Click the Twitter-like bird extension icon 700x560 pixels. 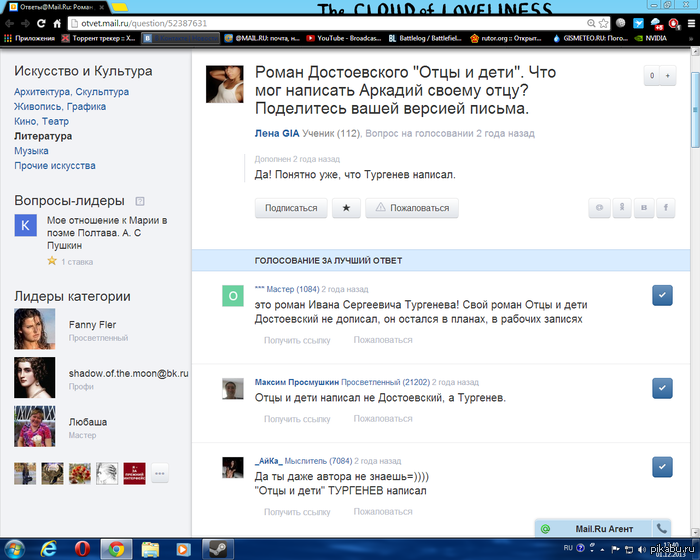[x=638, y=23]
